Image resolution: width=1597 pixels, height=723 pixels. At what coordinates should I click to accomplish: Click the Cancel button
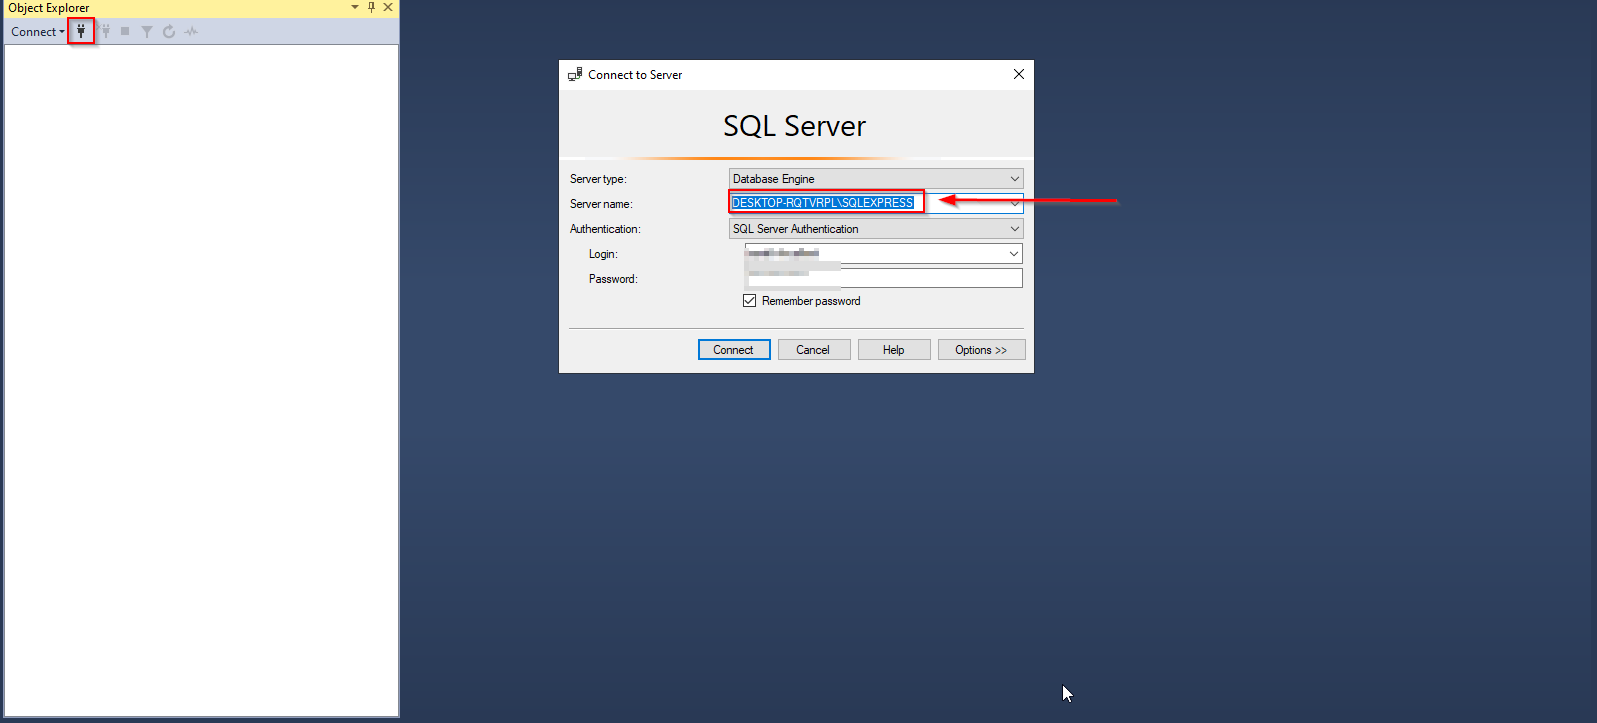pyautogui.click(x=814, y=349)
